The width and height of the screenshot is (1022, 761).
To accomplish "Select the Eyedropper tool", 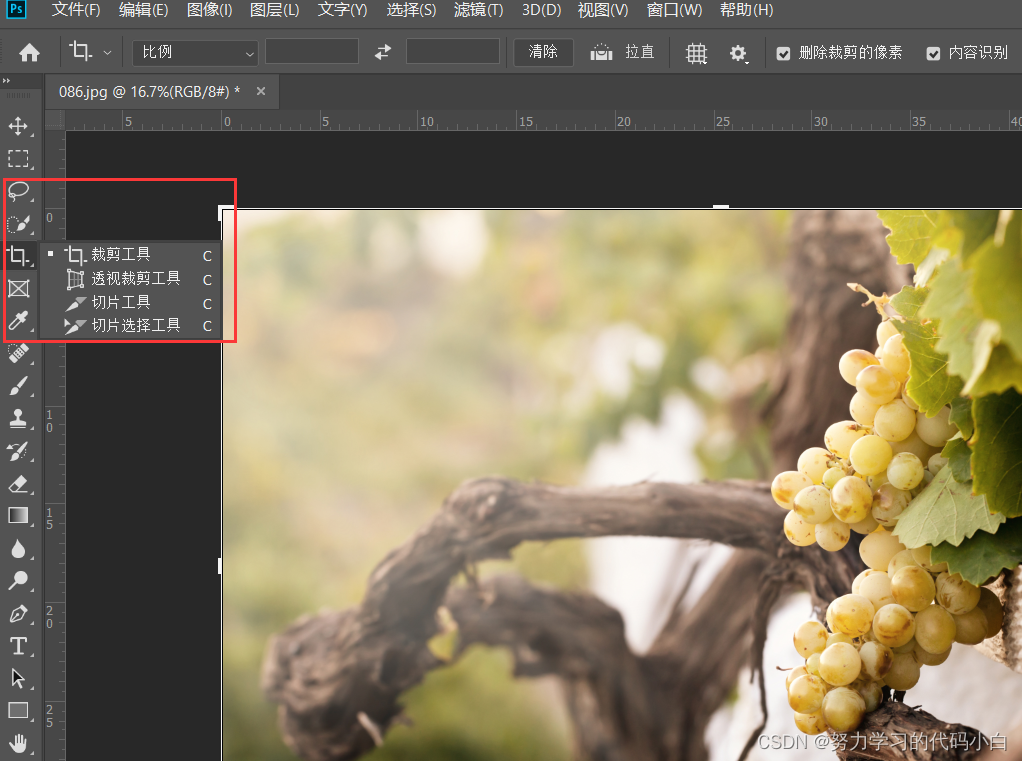I will 18,321.
